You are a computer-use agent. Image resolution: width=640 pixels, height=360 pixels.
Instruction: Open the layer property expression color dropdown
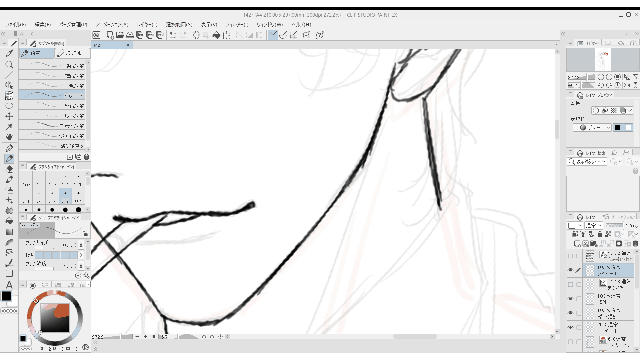[x=592, y=128]
